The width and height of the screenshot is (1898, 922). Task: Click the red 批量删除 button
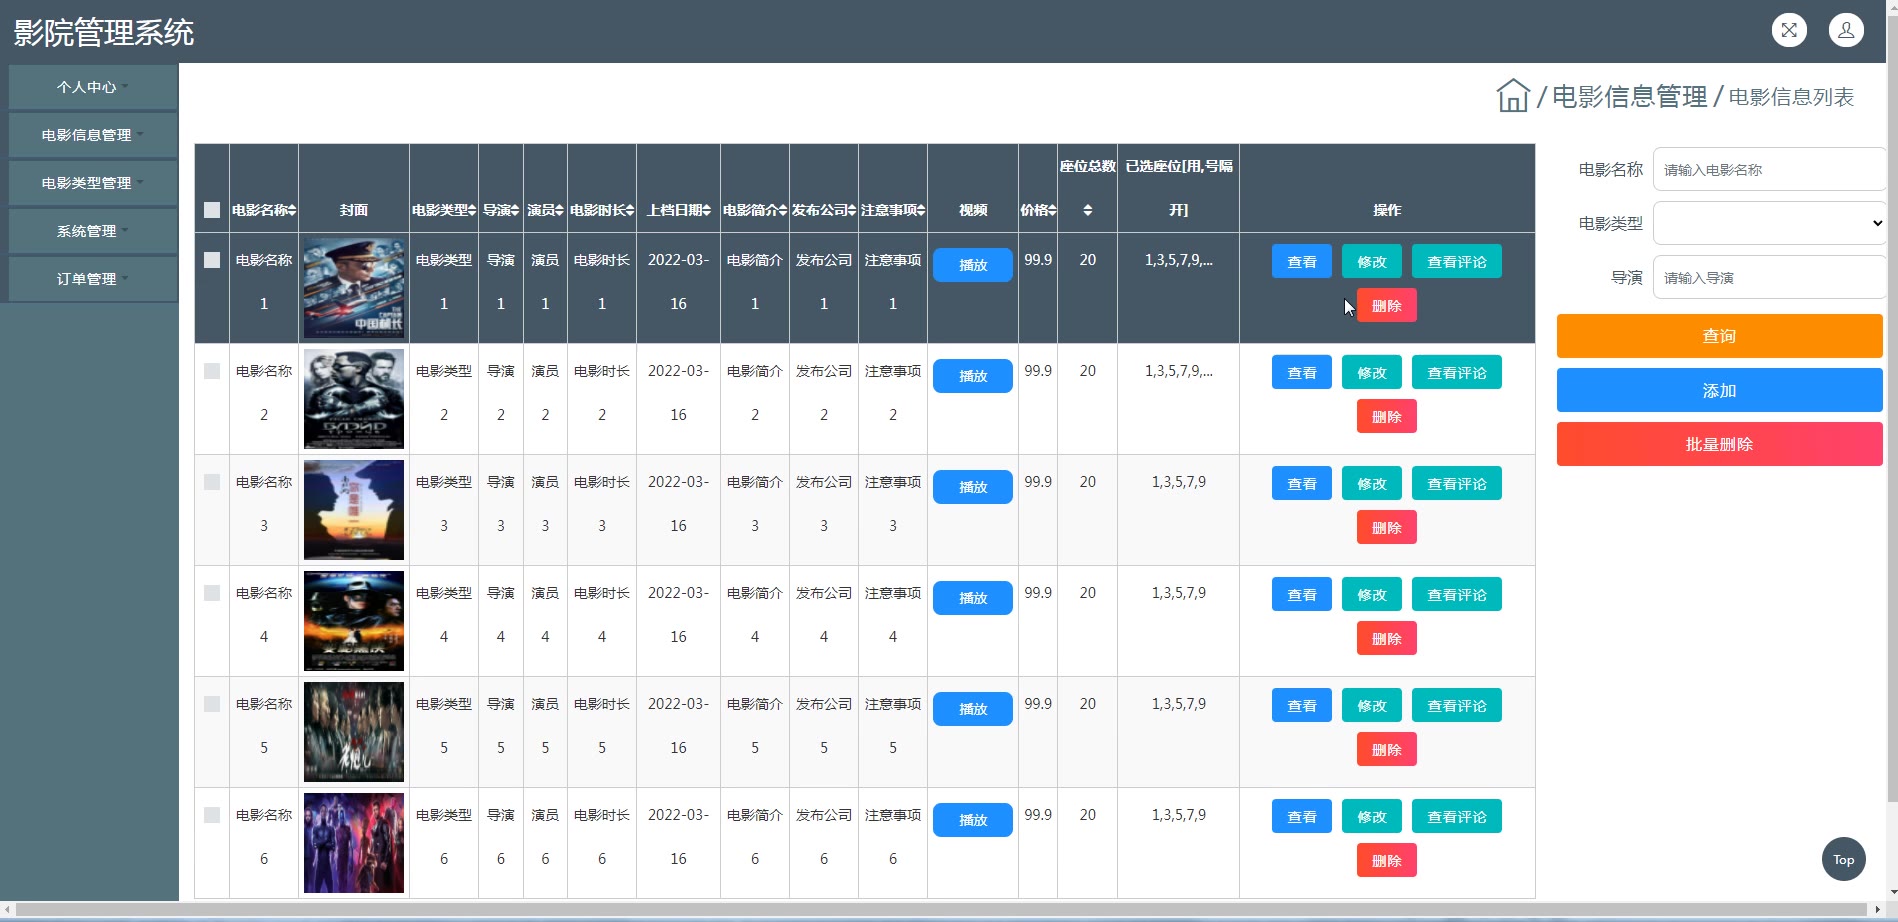click(1718, 444)
